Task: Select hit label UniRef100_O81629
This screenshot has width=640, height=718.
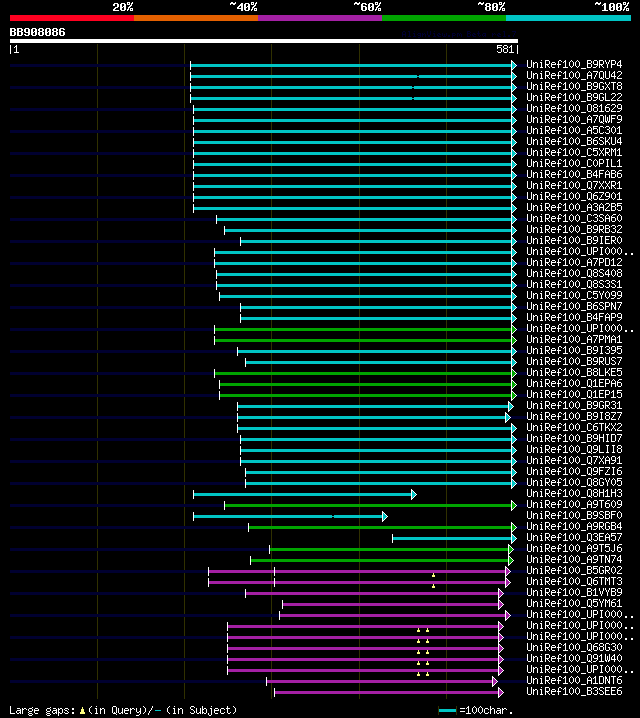Action: 574,108
